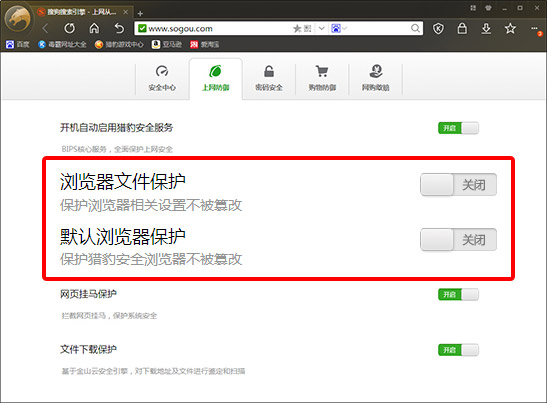
Task: Disable 网页挂马保护 toggle
Action: pos(458,295)
